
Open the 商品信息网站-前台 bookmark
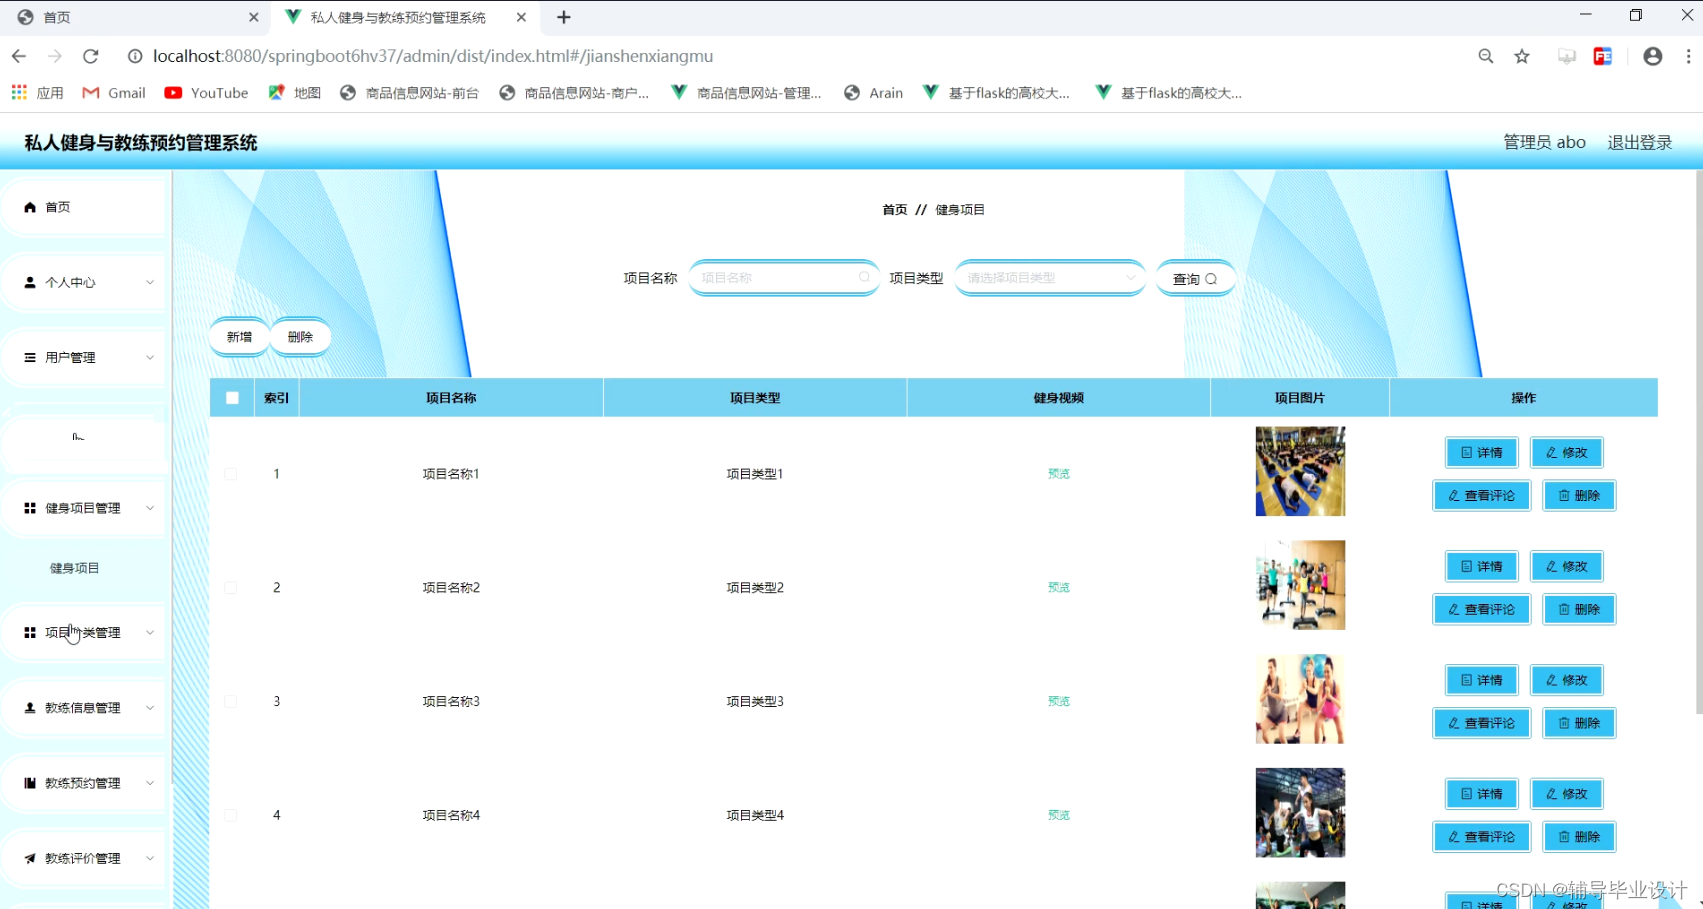pyautogui.click(x=410, y=93)
